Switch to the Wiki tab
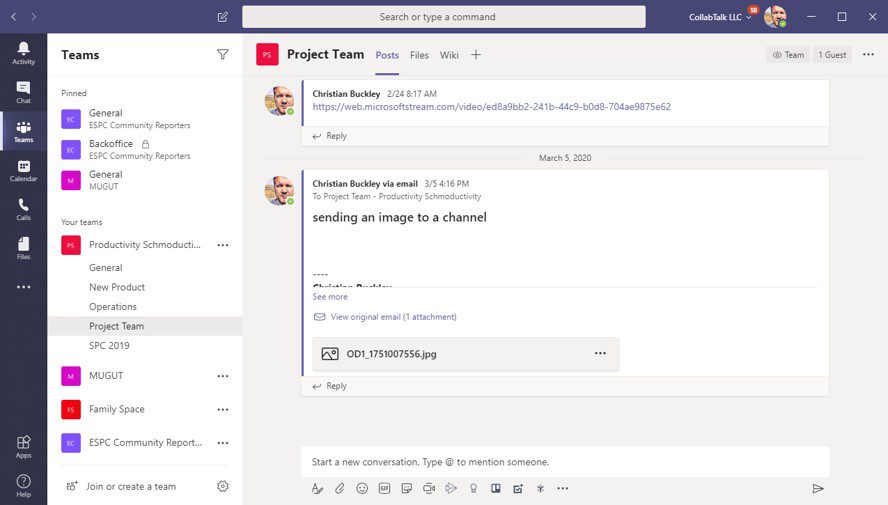Viewport: 888px width, 505px height. click(x=449, y=55)
